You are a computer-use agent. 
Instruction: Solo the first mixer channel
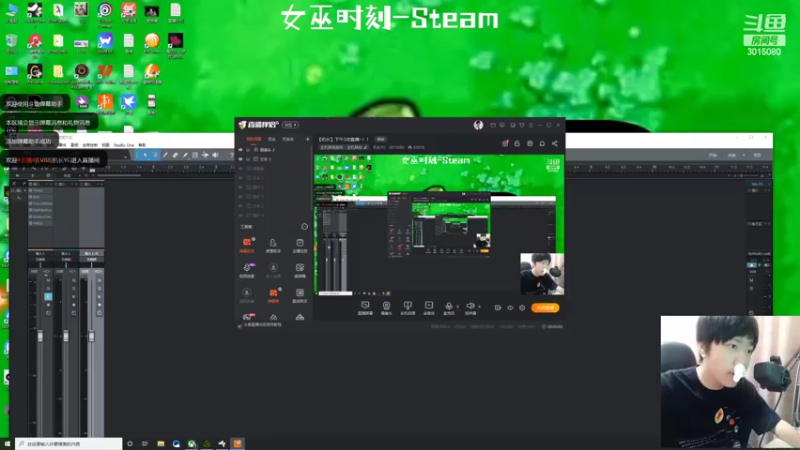tap(48, 288)
